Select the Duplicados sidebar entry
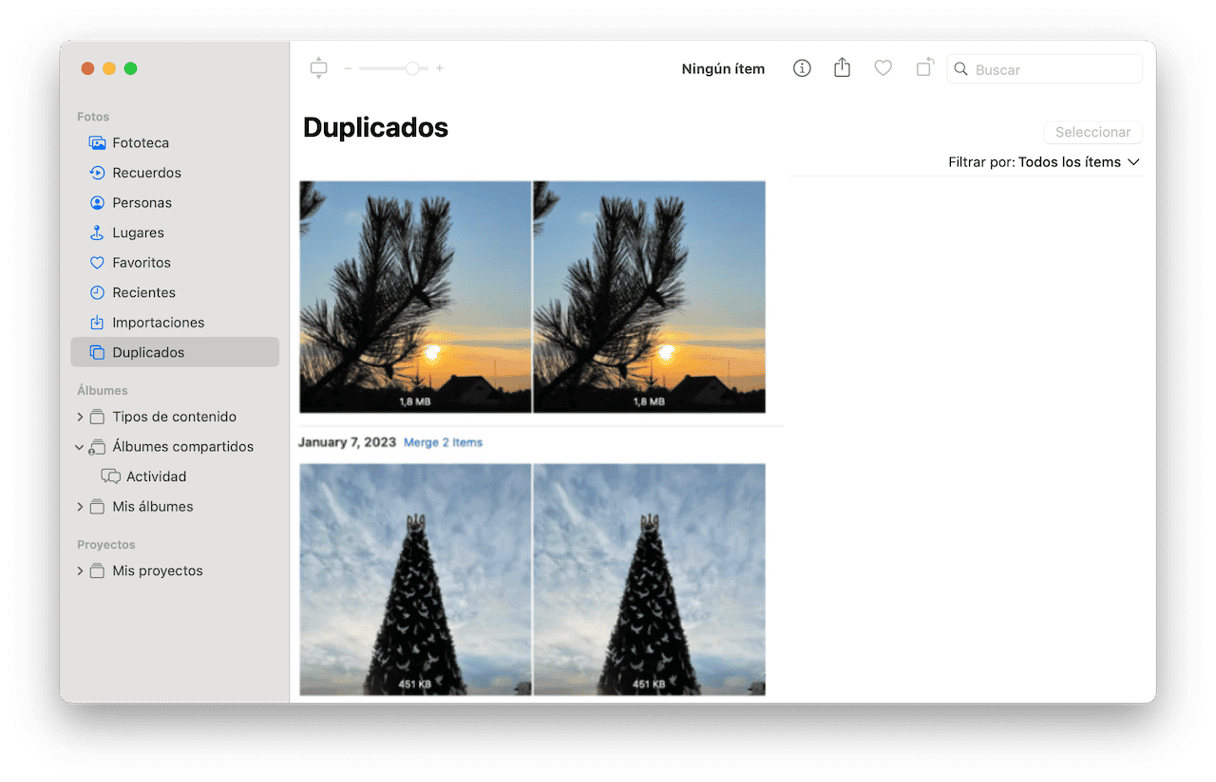 click(x=175, y=353)
